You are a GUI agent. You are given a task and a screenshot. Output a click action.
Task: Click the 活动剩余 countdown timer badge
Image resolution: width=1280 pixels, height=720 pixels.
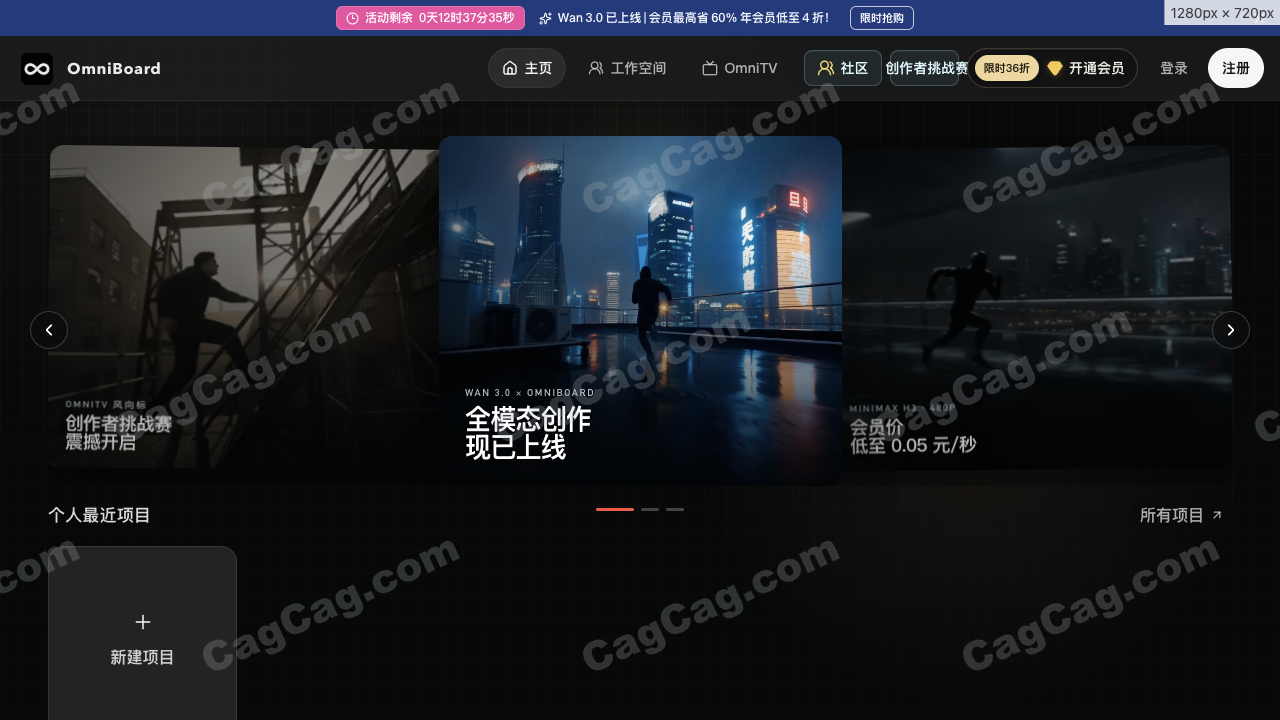pyautogui.click(x=430, y=18)
